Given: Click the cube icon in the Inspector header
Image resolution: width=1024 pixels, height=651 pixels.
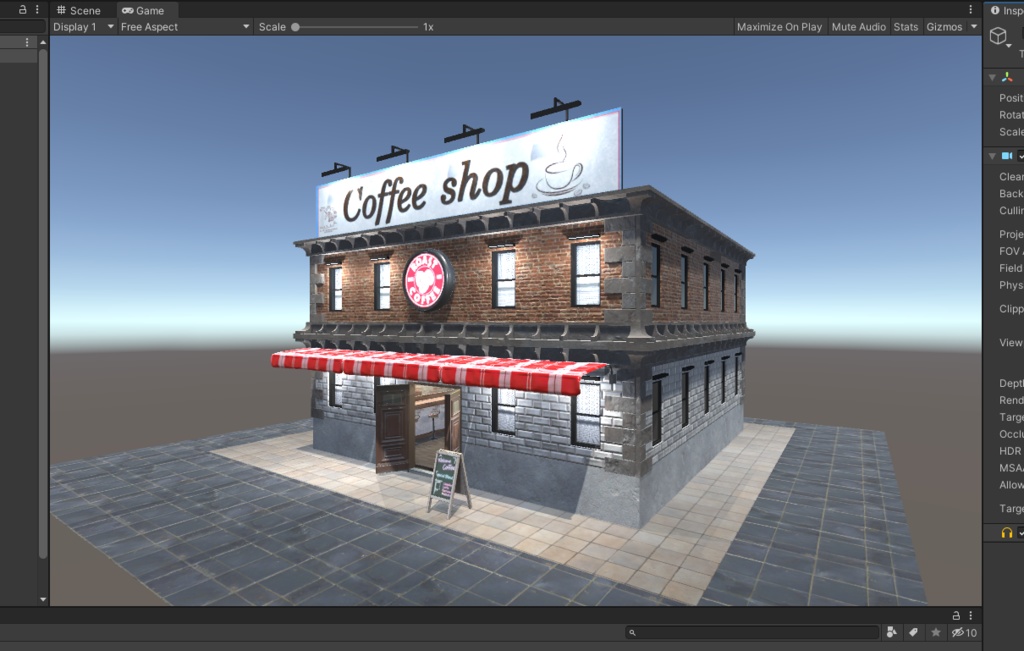Looking at the screenshot, I should 999,36.
